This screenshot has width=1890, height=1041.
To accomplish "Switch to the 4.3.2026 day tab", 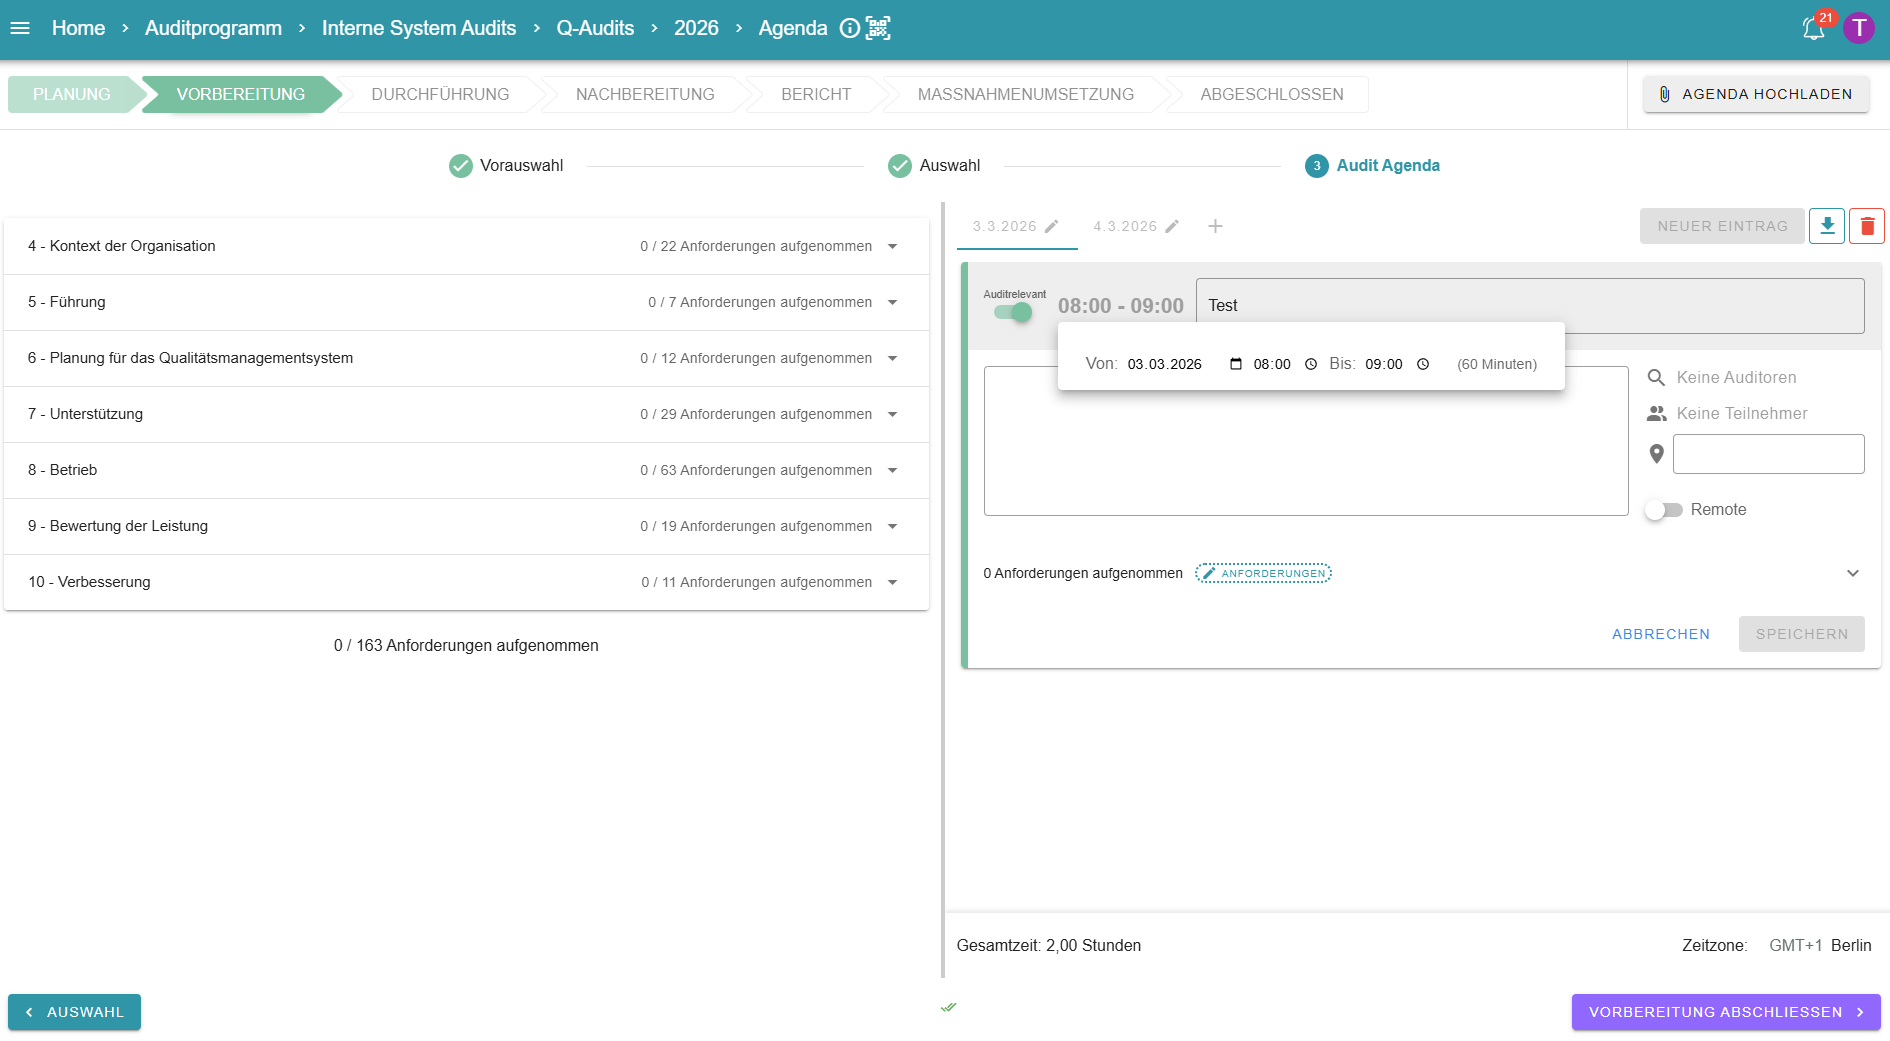I will [1124, 226].
